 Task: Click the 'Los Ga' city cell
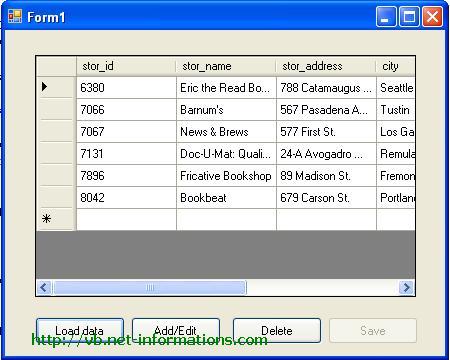[x=396, y=132]
